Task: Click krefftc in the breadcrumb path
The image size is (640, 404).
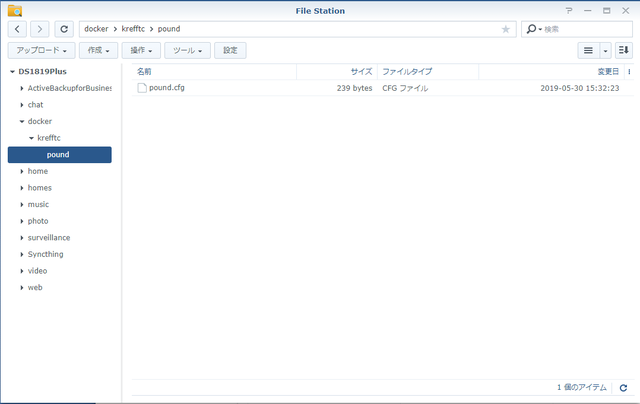Action: click(x=133, y=29)
